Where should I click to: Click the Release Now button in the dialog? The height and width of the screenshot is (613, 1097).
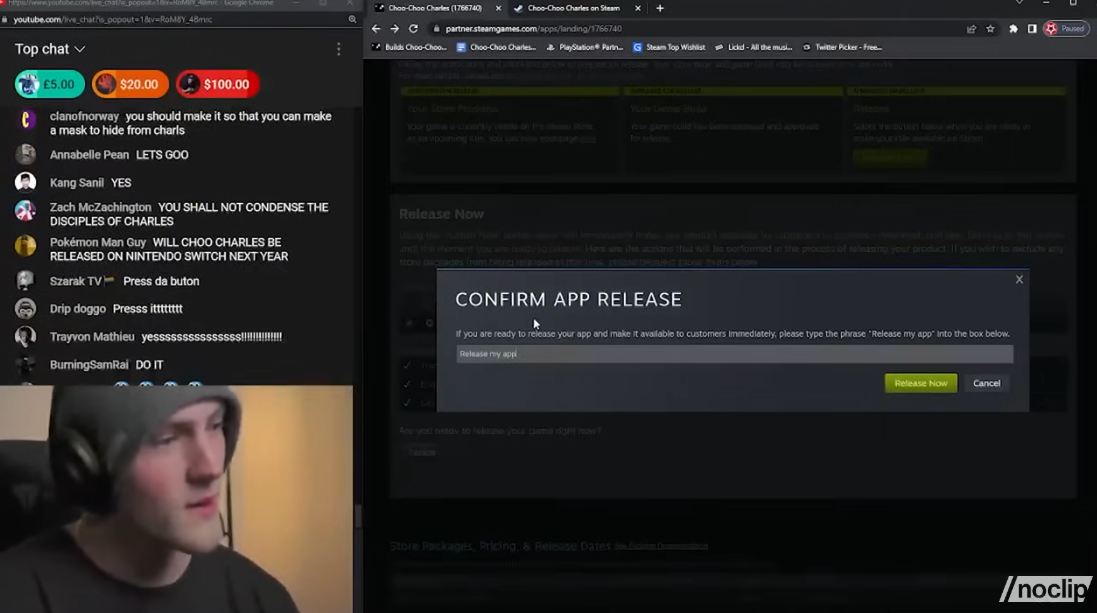coord(920,383)
